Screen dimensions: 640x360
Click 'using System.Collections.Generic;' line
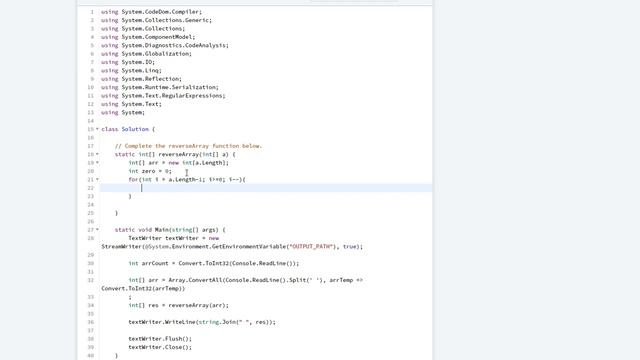click(x=157, y=20)
